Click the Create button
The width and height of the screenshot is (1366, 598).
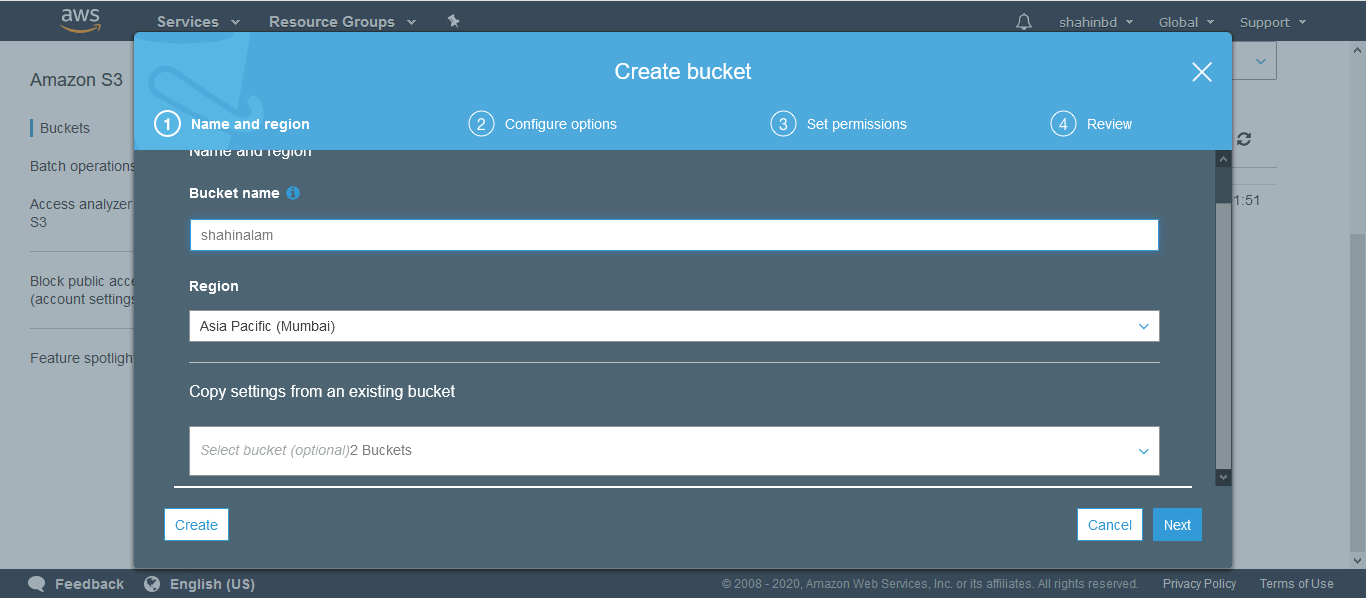[196, 525]
